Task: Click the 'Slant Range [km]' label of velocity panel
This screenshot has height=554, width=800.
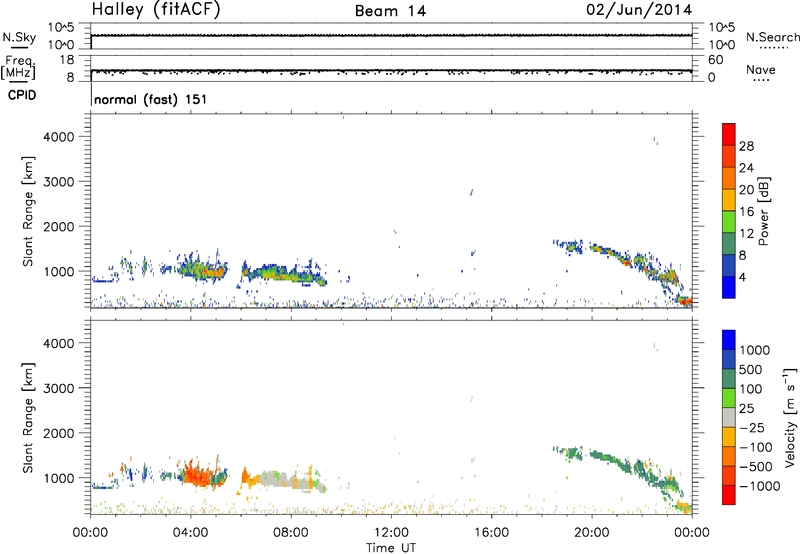Action: [x=28, y=417]
